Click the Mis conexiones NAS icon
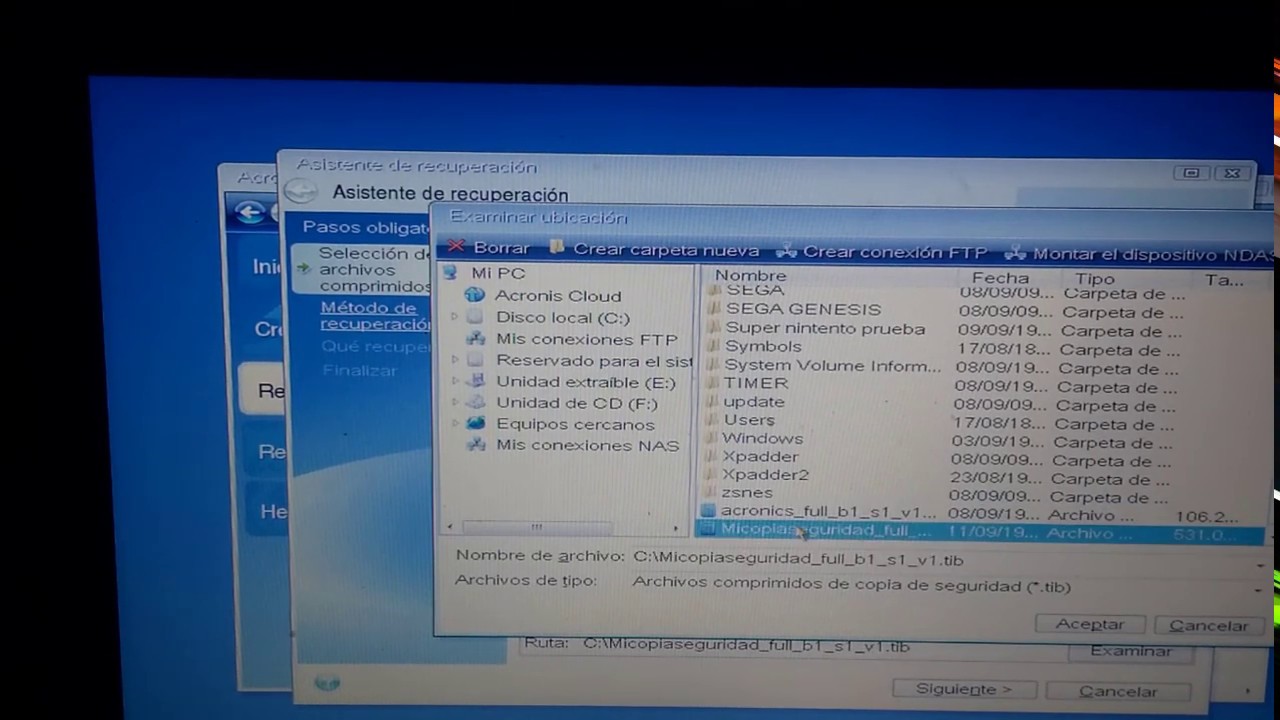1280x720 pixels. [477, 445]
